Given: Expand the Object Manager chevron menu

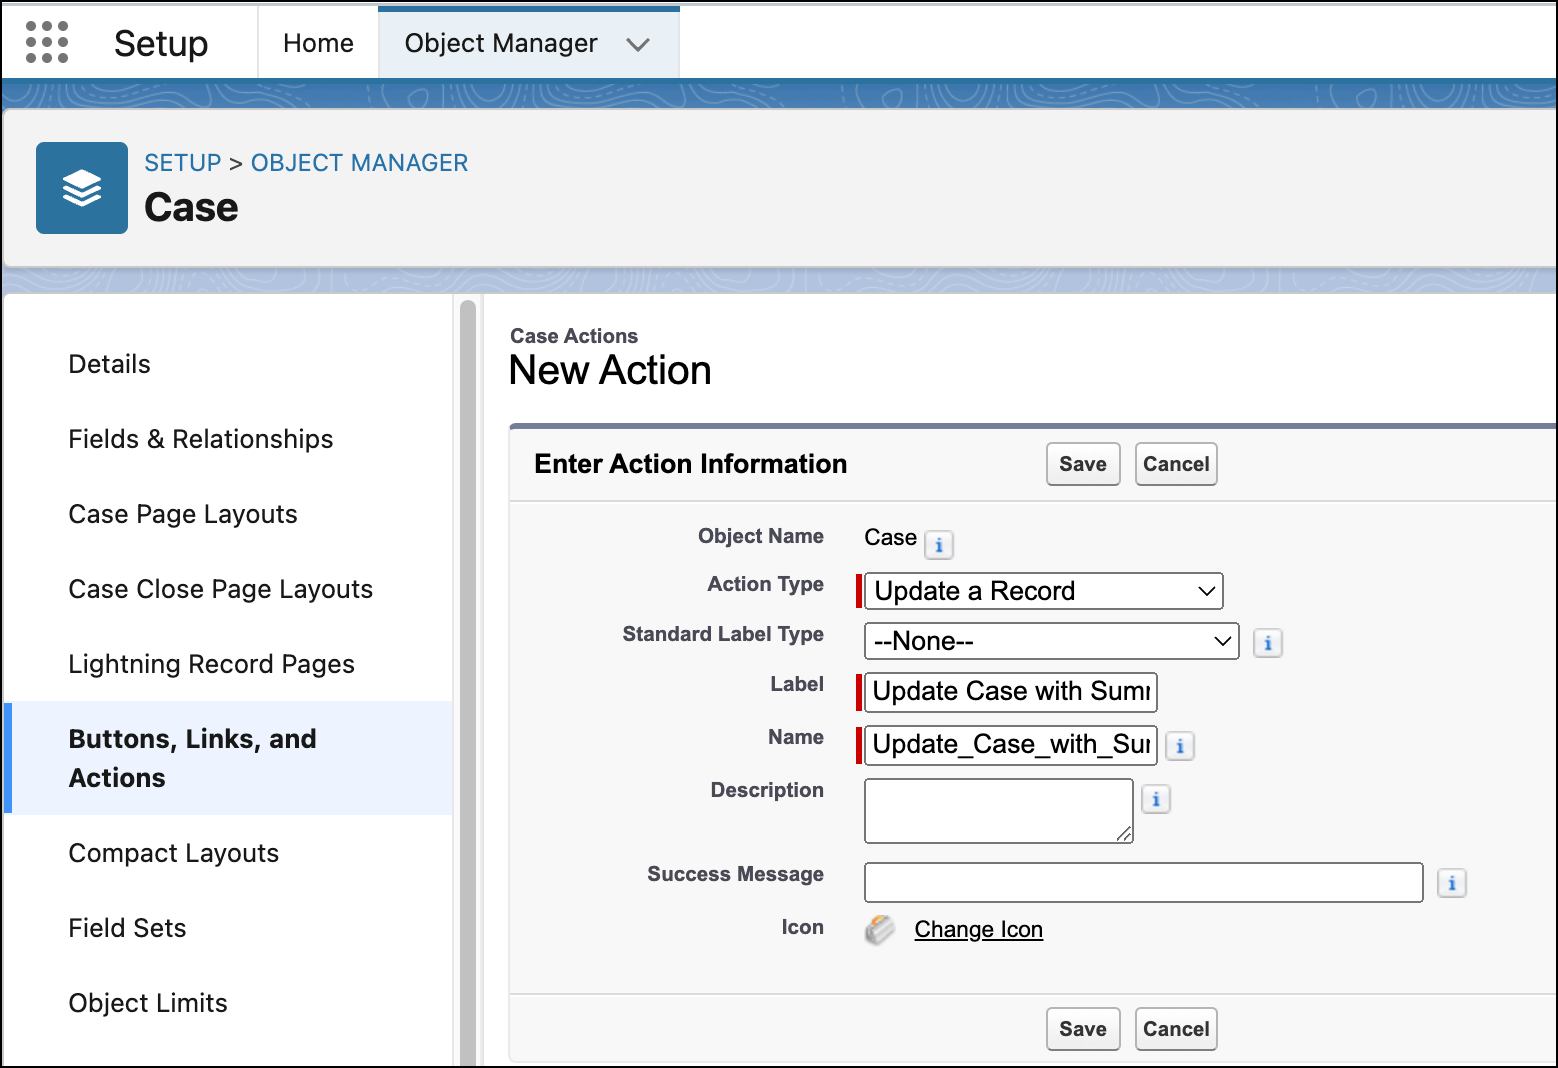Looking at the screenshot, I should (640, 43).
